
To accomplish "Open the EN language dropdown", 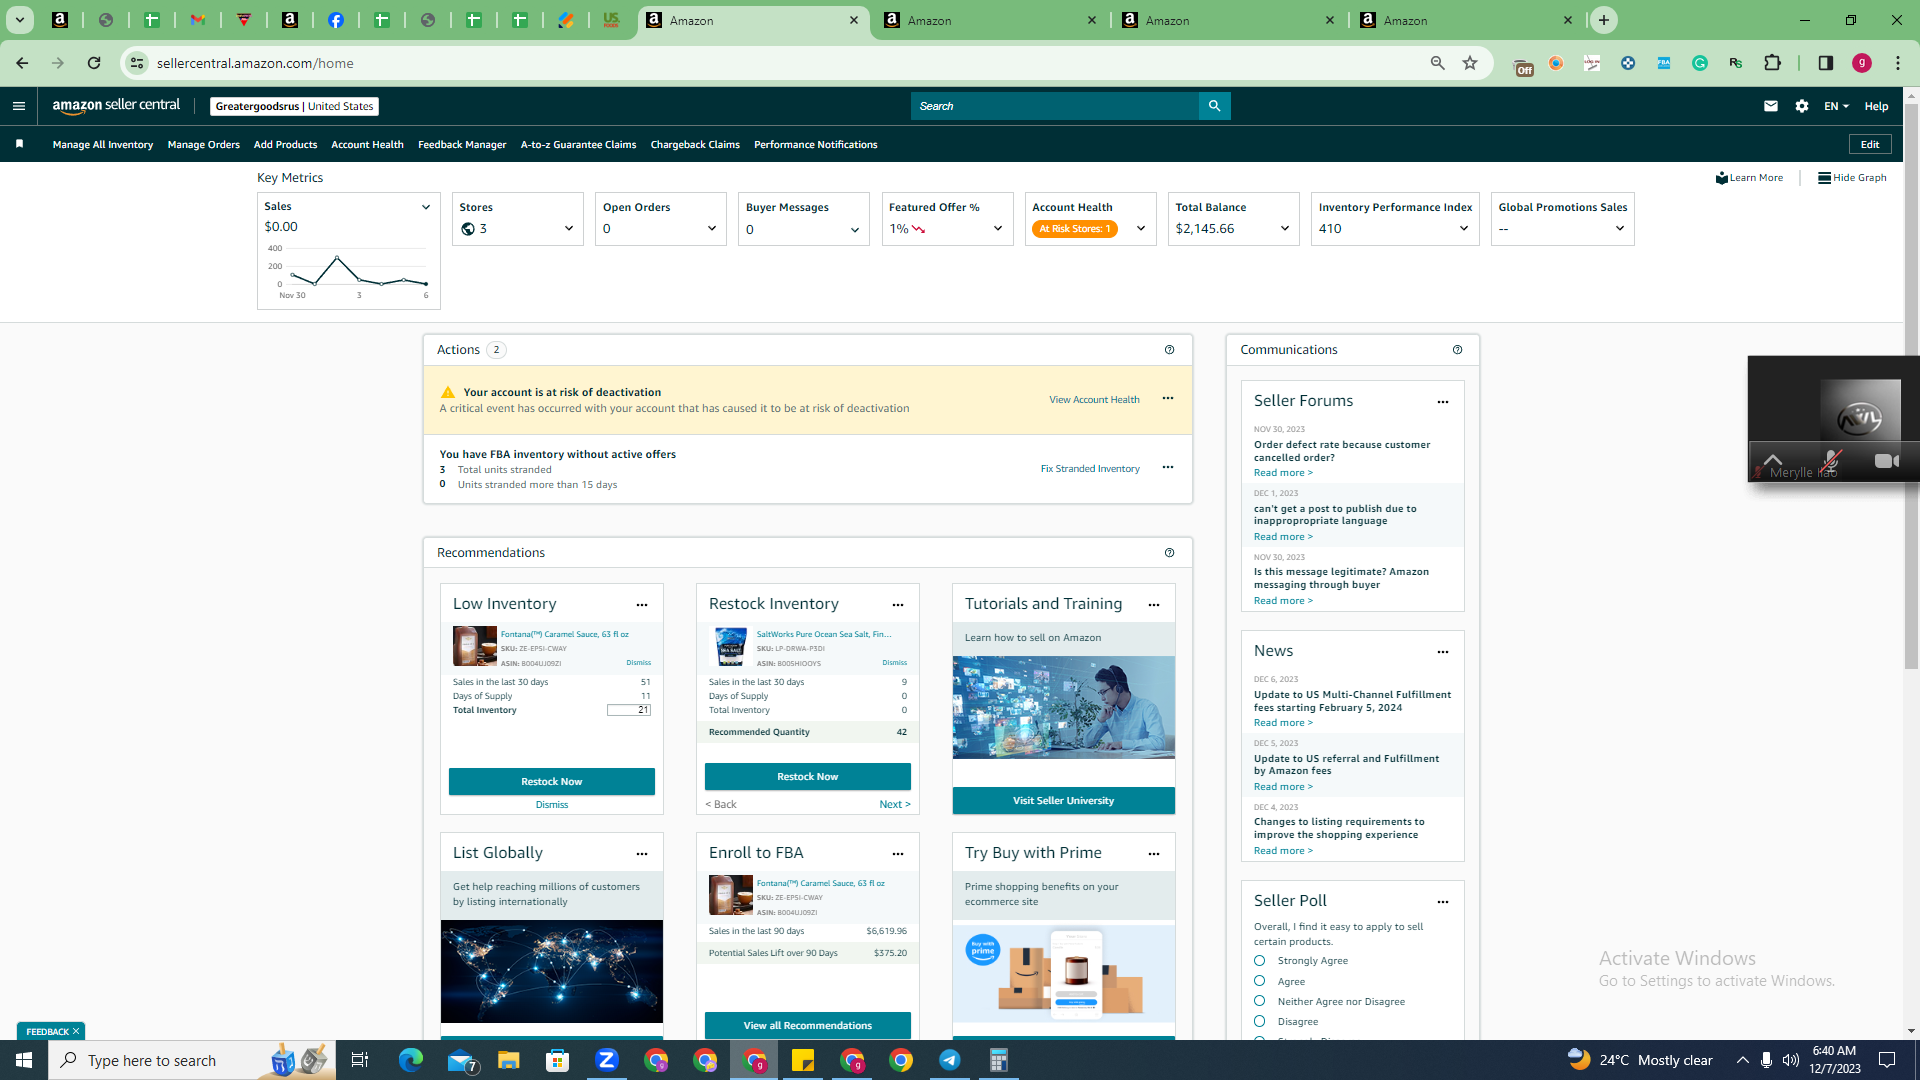I will 1836,106.
